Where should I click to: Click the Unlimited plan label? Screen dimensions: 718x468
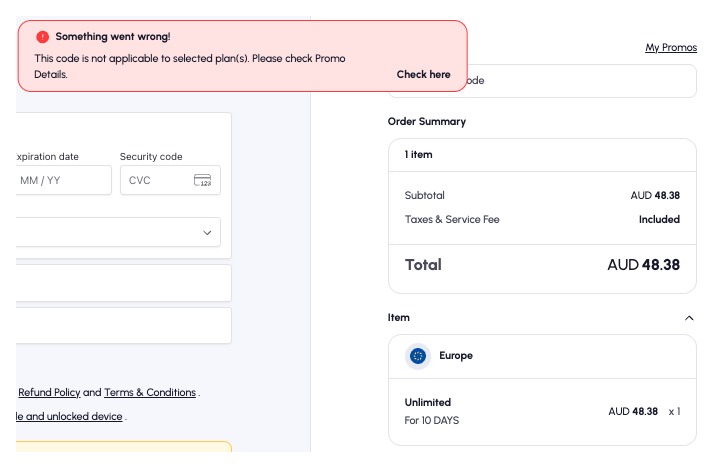428,403
